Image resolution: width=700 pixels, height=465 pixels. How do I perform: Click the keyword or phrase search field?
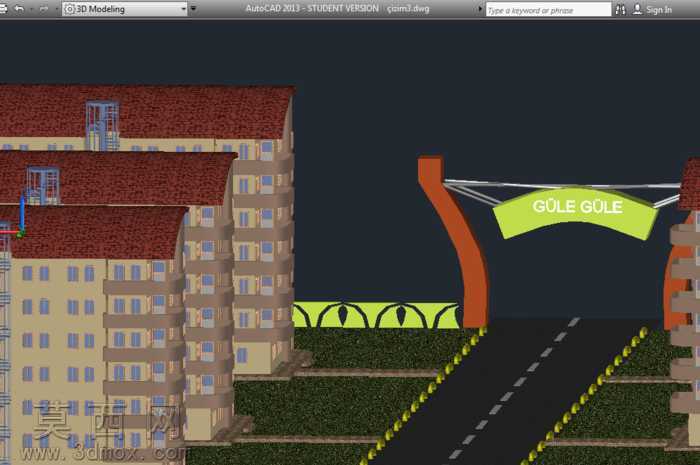coord(548,9)
